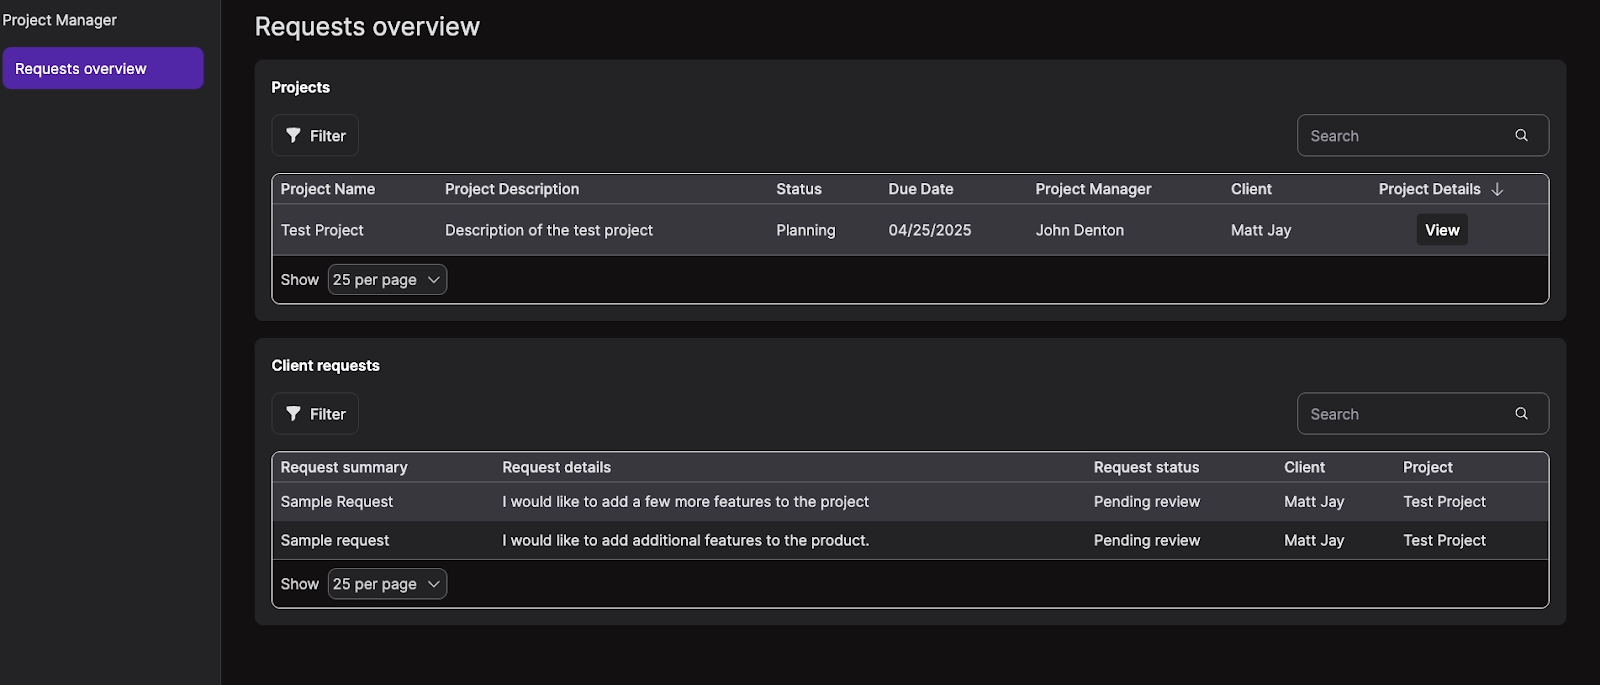Click the Project Description column header

[512, 189]
